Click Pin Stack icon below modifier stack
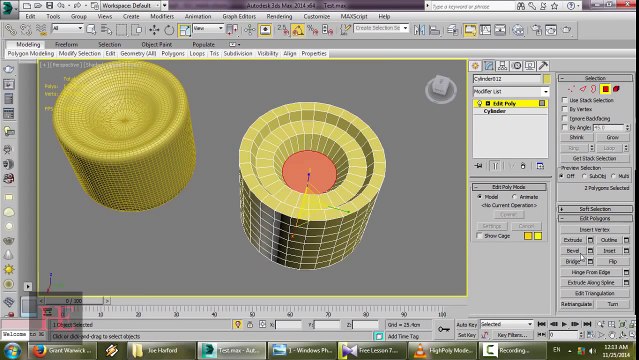 pos(478,166)
